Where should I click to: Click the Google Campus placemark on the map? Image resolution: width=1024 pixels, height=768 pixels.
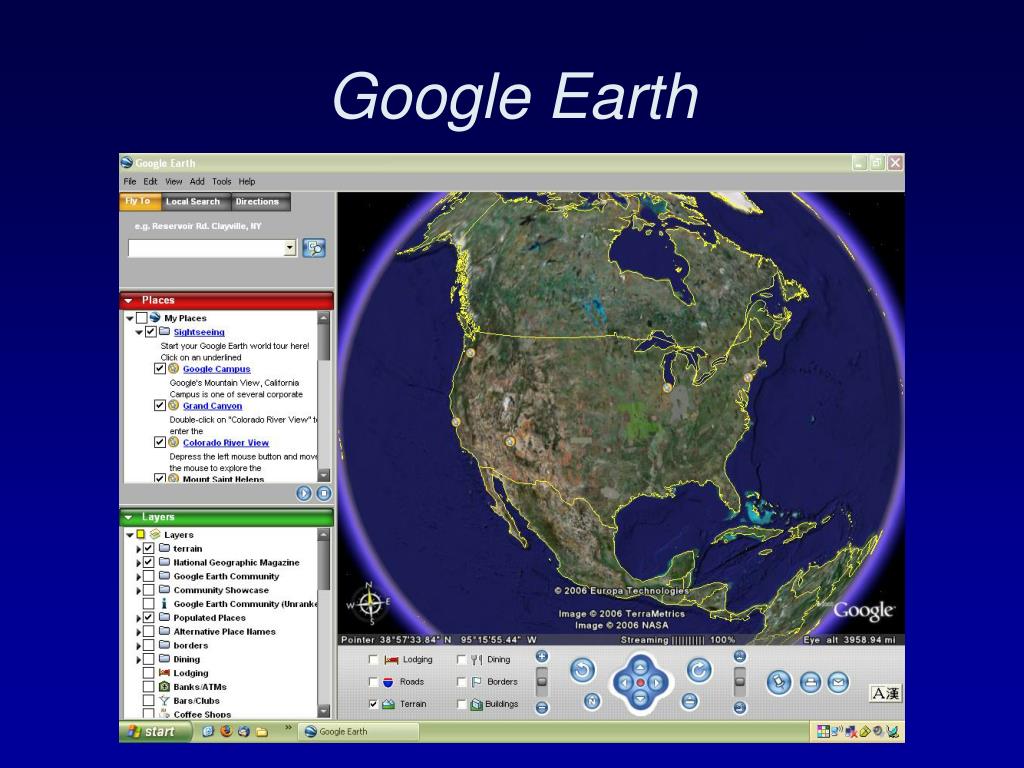pos(456,423)
